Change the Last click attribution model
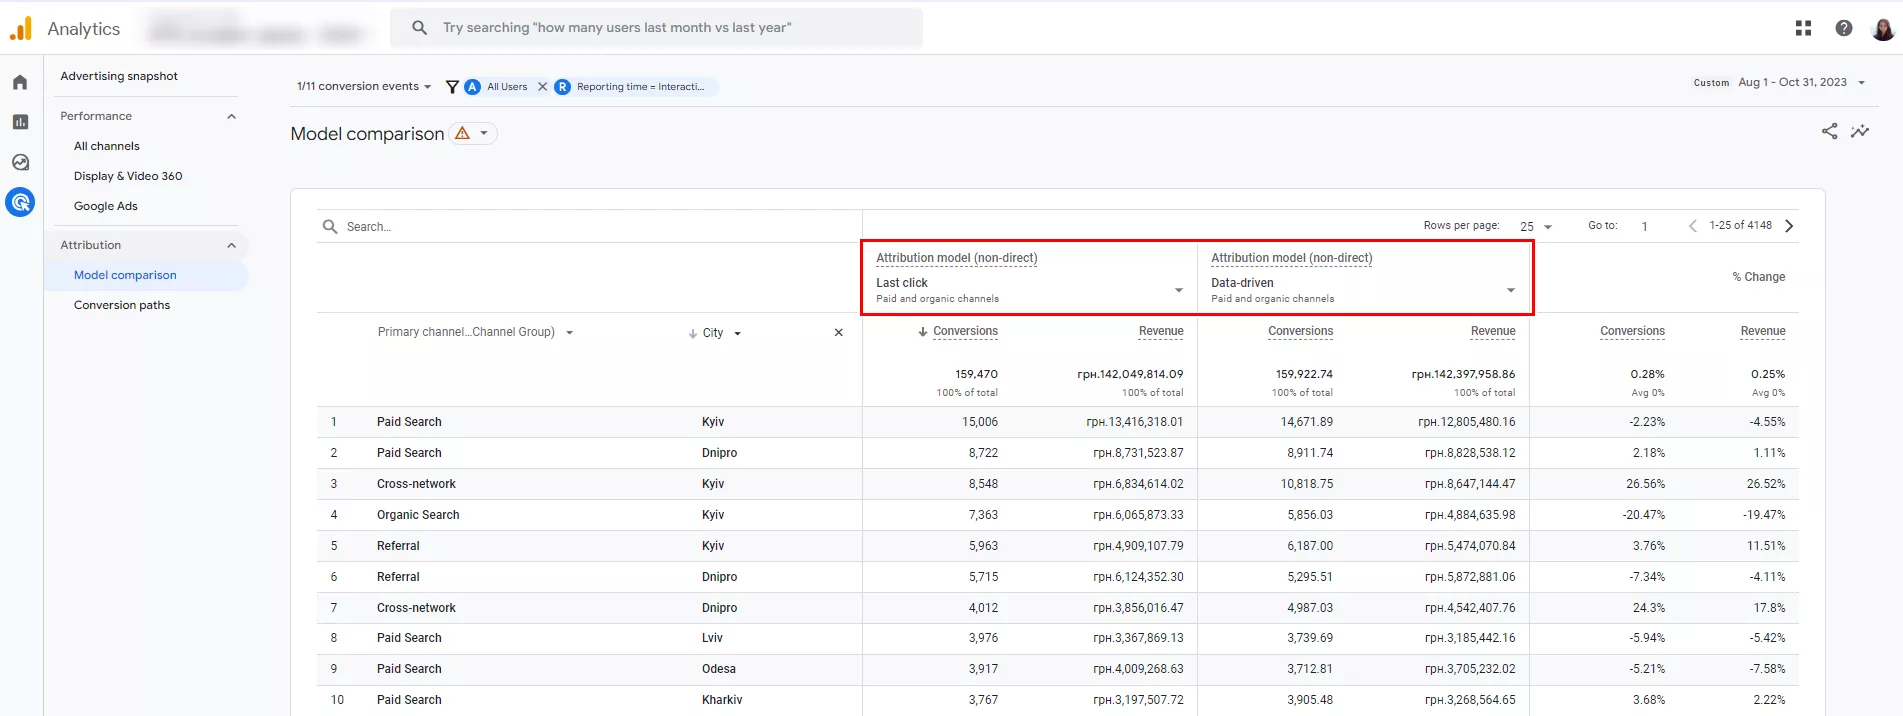The width and height of the screenshot is (1903, 716). point(1030,290)
